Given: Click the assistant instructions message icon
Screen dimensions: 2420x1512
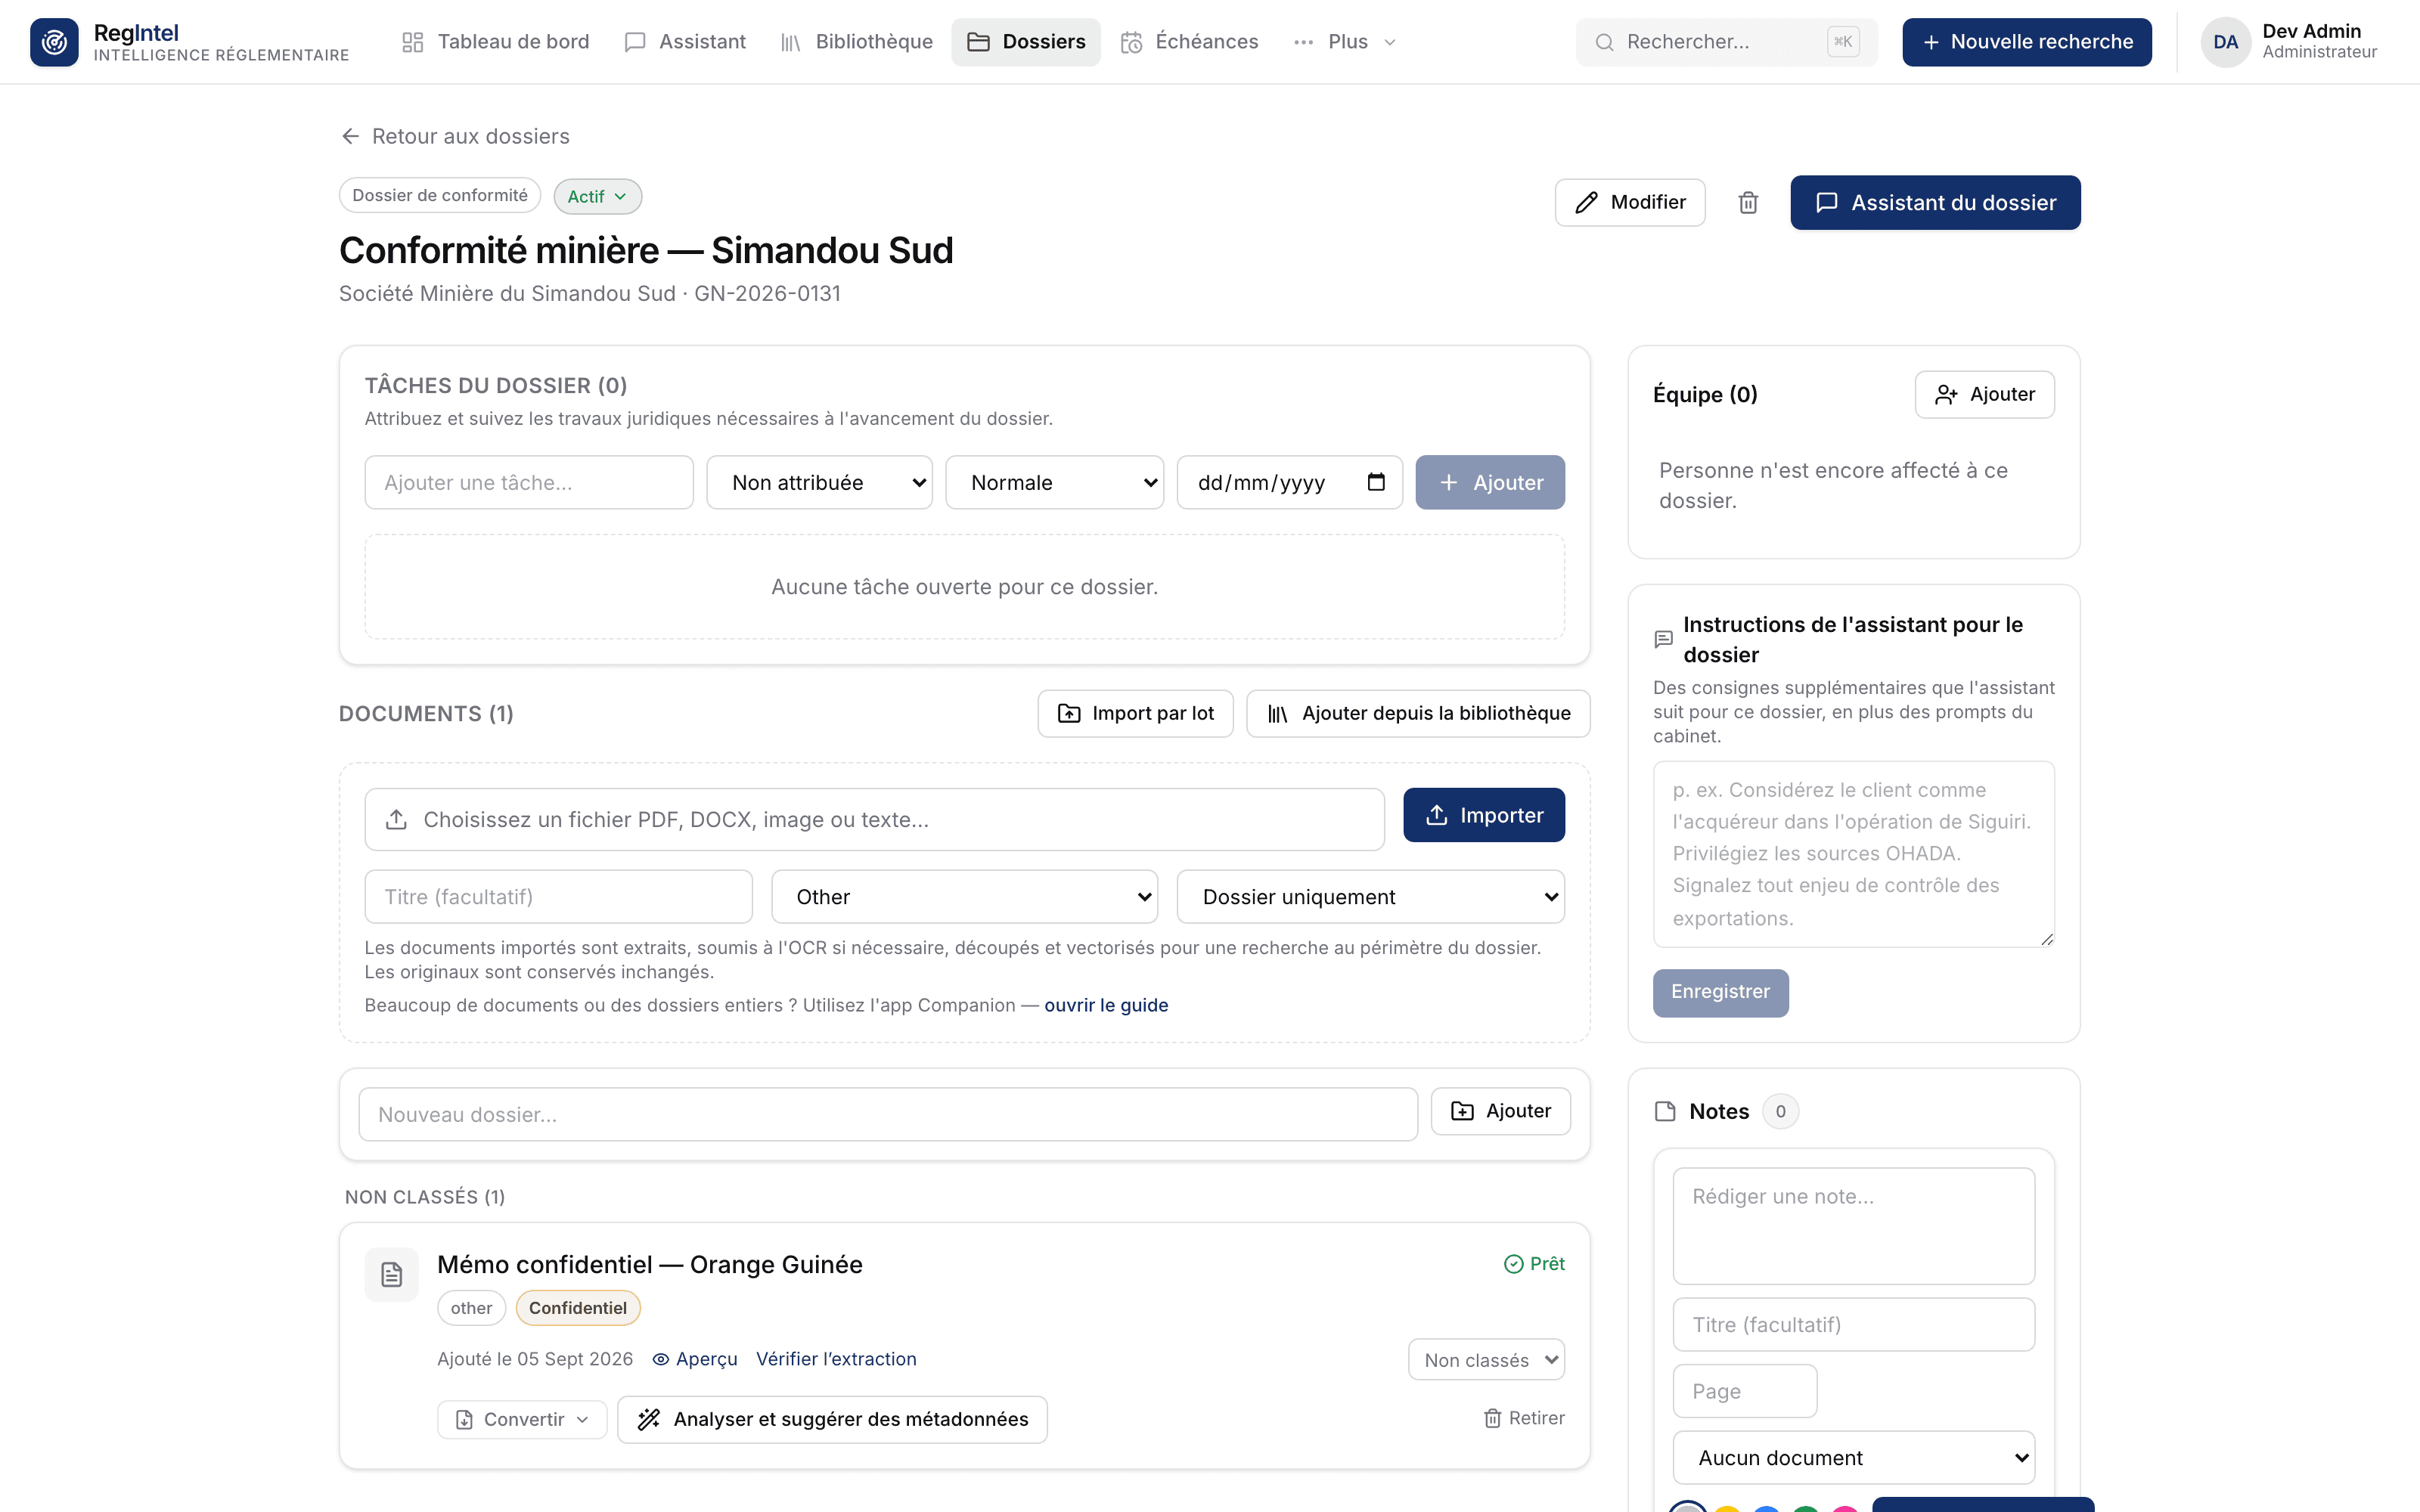Looking at the screenshot, I should 1663,639.
